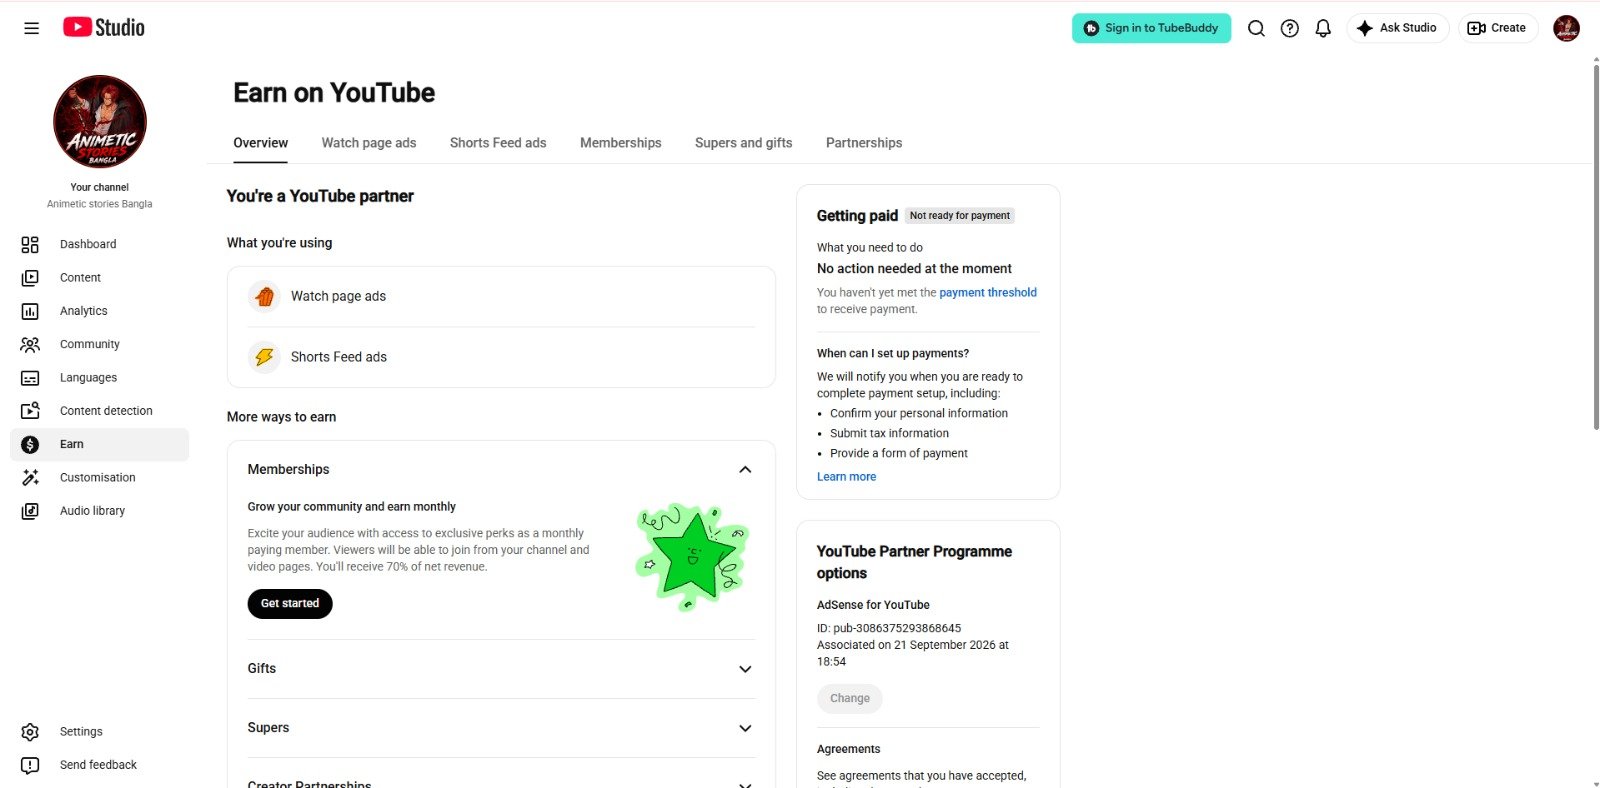Viewport: 1600px width, 788px height.
Task: Click the Audio library icon
Action: pos(30,511)
